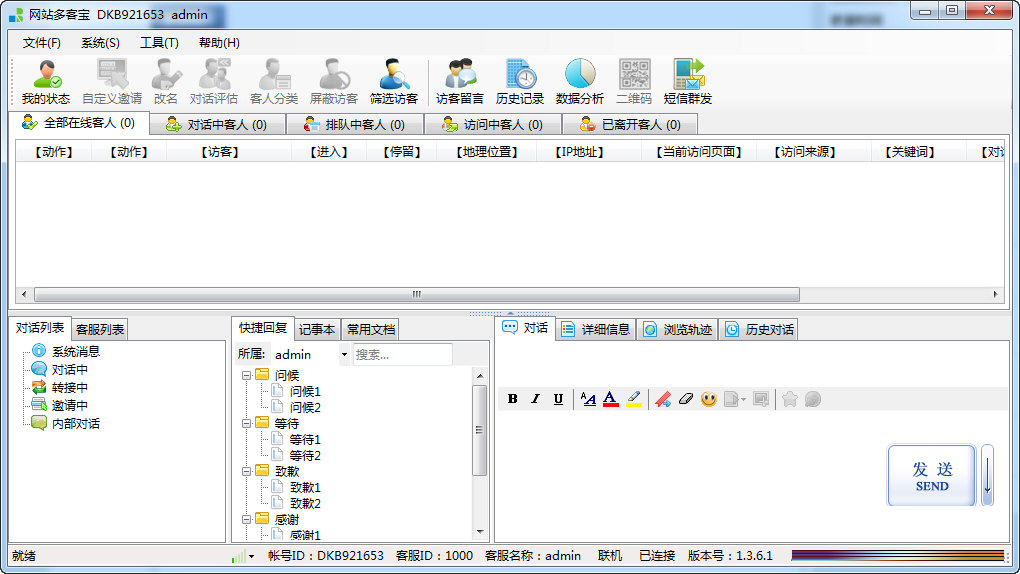Viewport: 1020px width, 574px height.
Task: Open 历史记录 history records
Action: (520, 81)
